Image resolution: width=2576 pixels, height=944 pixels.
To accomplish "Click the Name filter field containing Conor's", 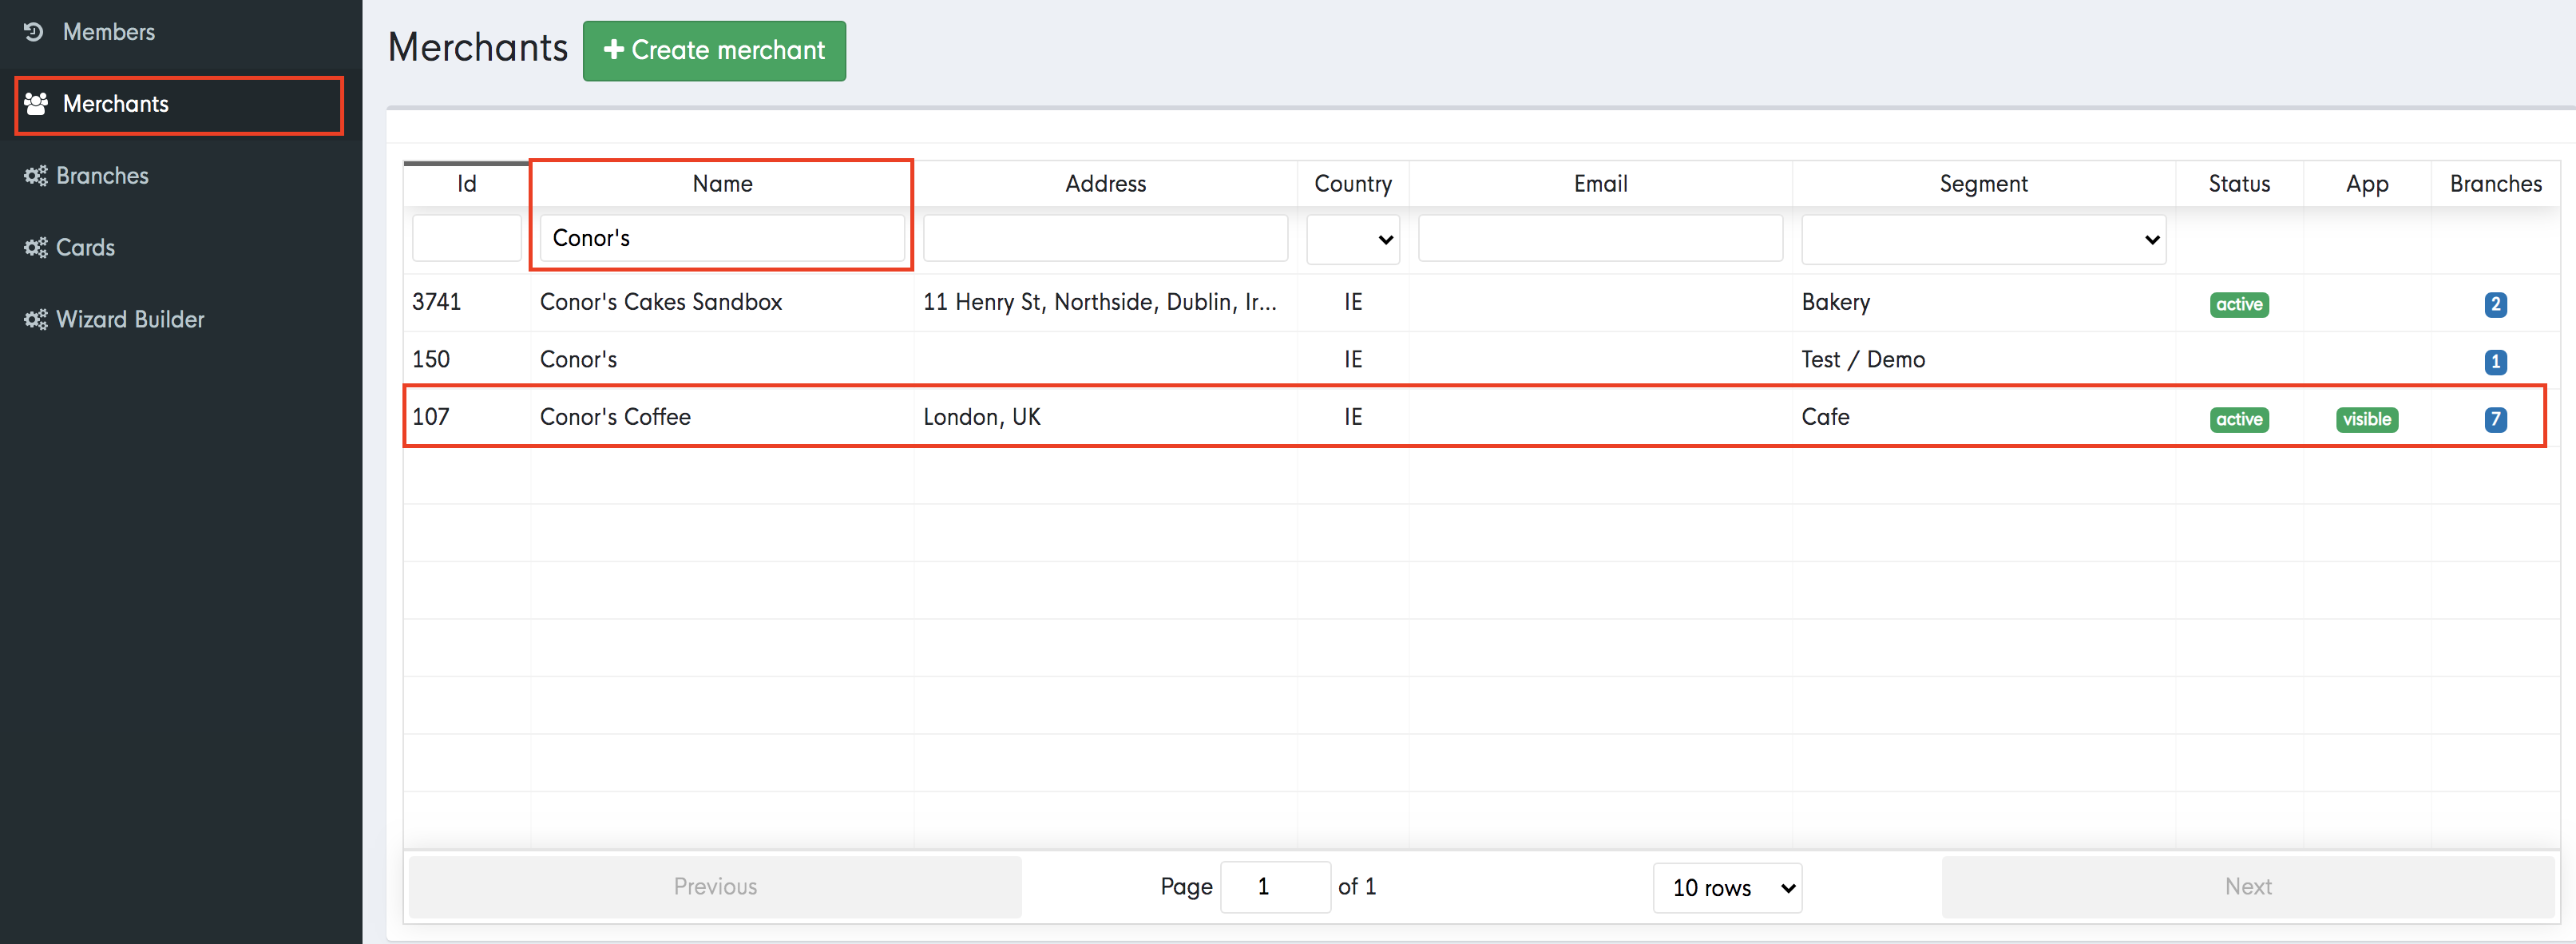I will pos(722,238).
